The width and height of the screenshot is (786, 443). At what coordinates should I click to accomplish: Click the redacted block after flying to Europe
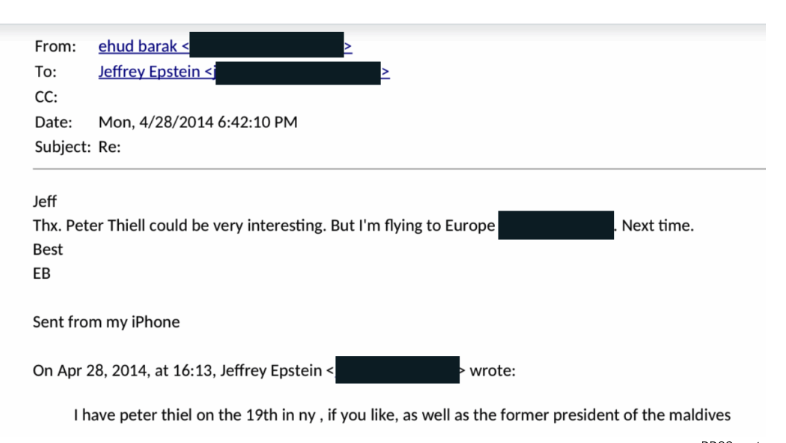pyautogui.click(x=556, y=225)
